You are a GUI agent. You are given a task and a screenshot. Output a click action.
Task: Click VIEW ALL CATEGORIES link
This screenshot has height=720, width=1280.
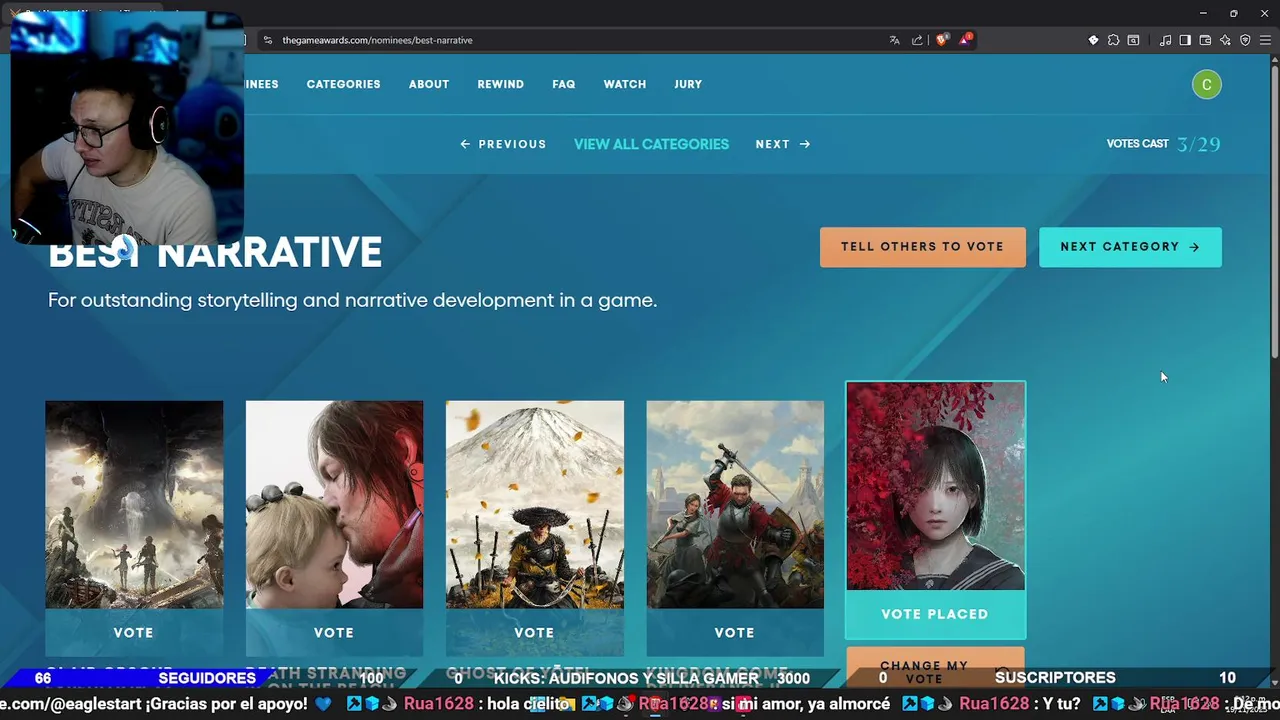coord(651,144)
